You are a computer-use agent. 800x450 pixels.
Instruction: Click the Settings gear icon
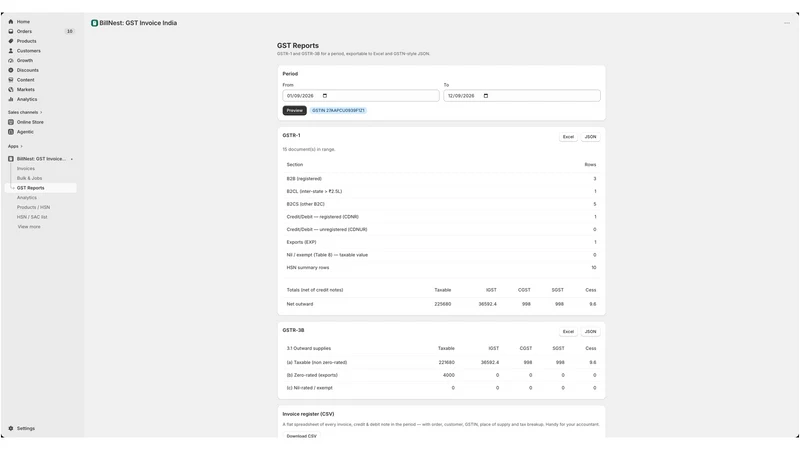11,428
